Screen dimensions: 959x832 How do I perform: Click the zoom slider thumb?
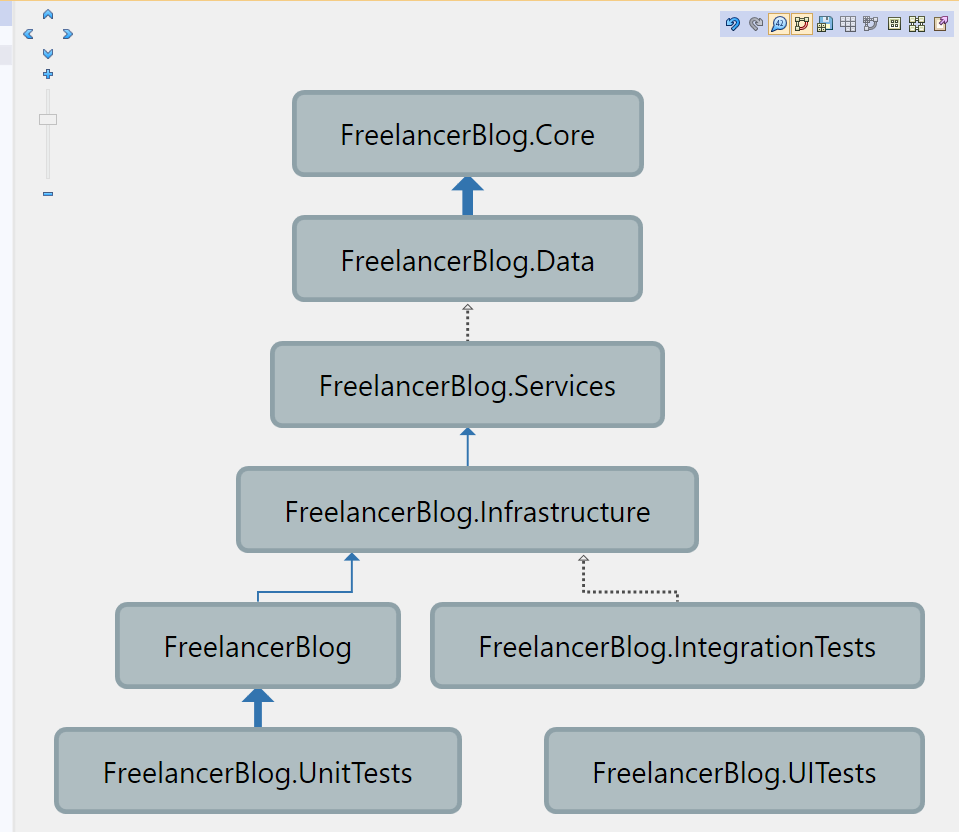click(48, 119)
